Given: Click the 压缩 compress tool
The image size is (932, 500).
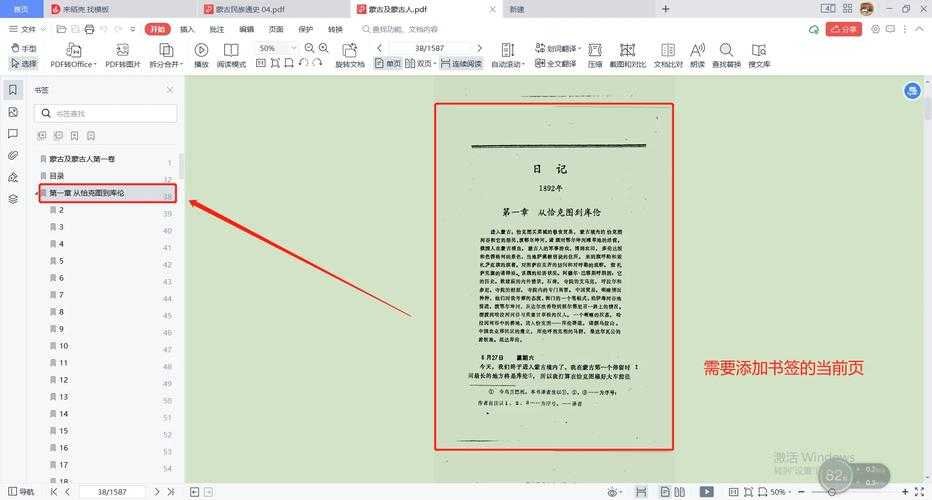Looking at the screenshot, I should pos(595,56).
